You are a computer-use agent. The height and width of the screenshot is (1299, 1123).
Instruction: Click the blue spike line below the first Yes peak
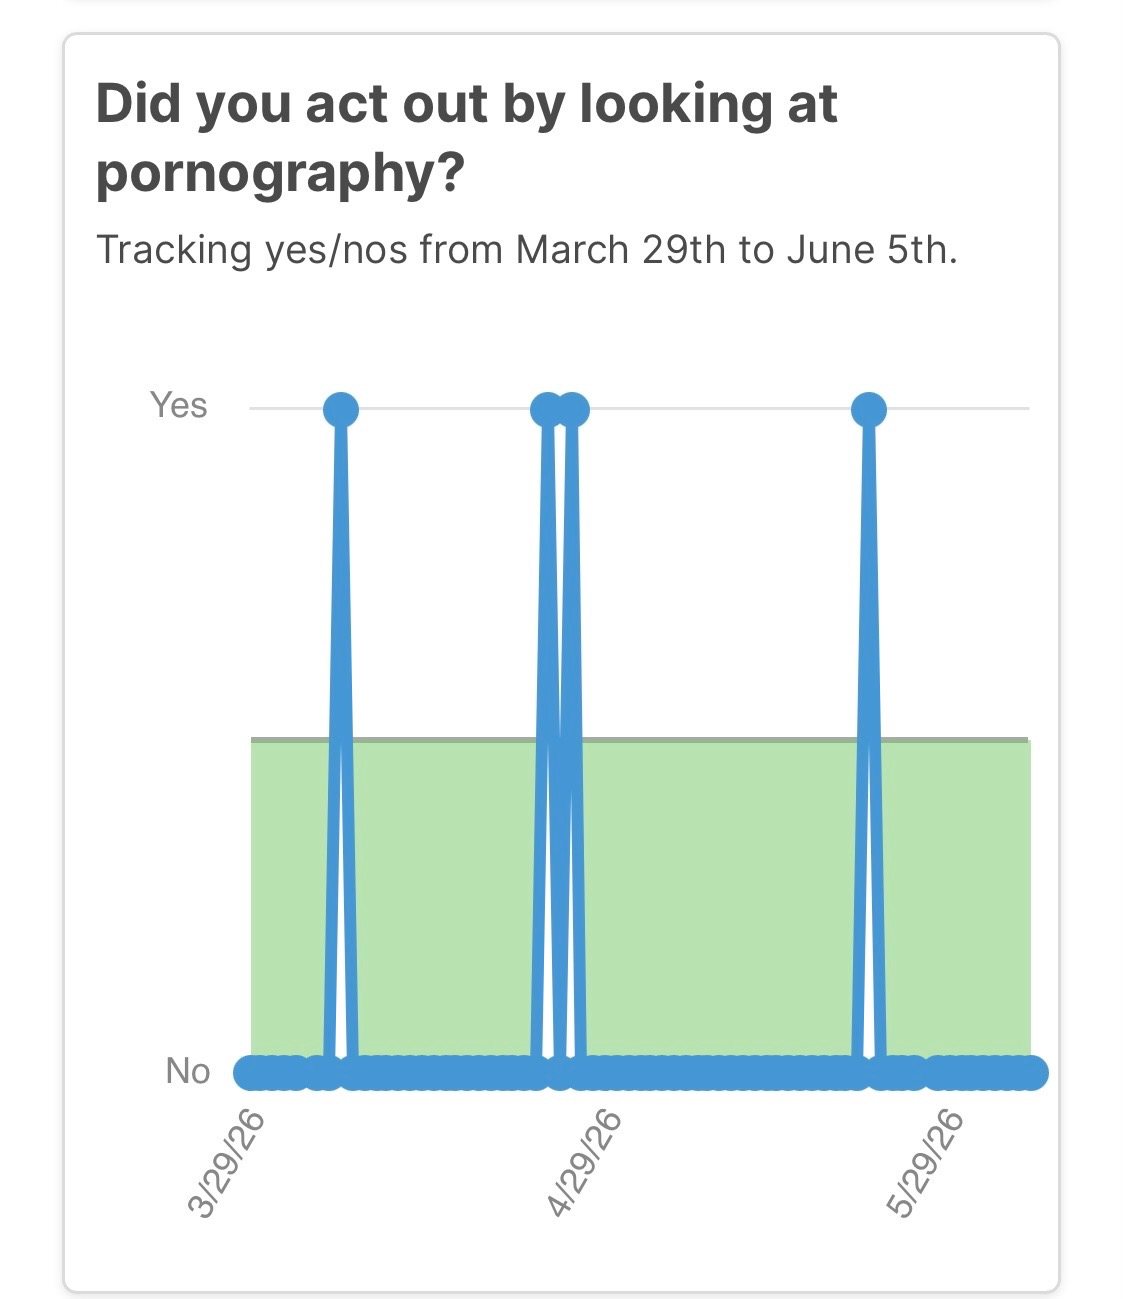click(341, 740)
